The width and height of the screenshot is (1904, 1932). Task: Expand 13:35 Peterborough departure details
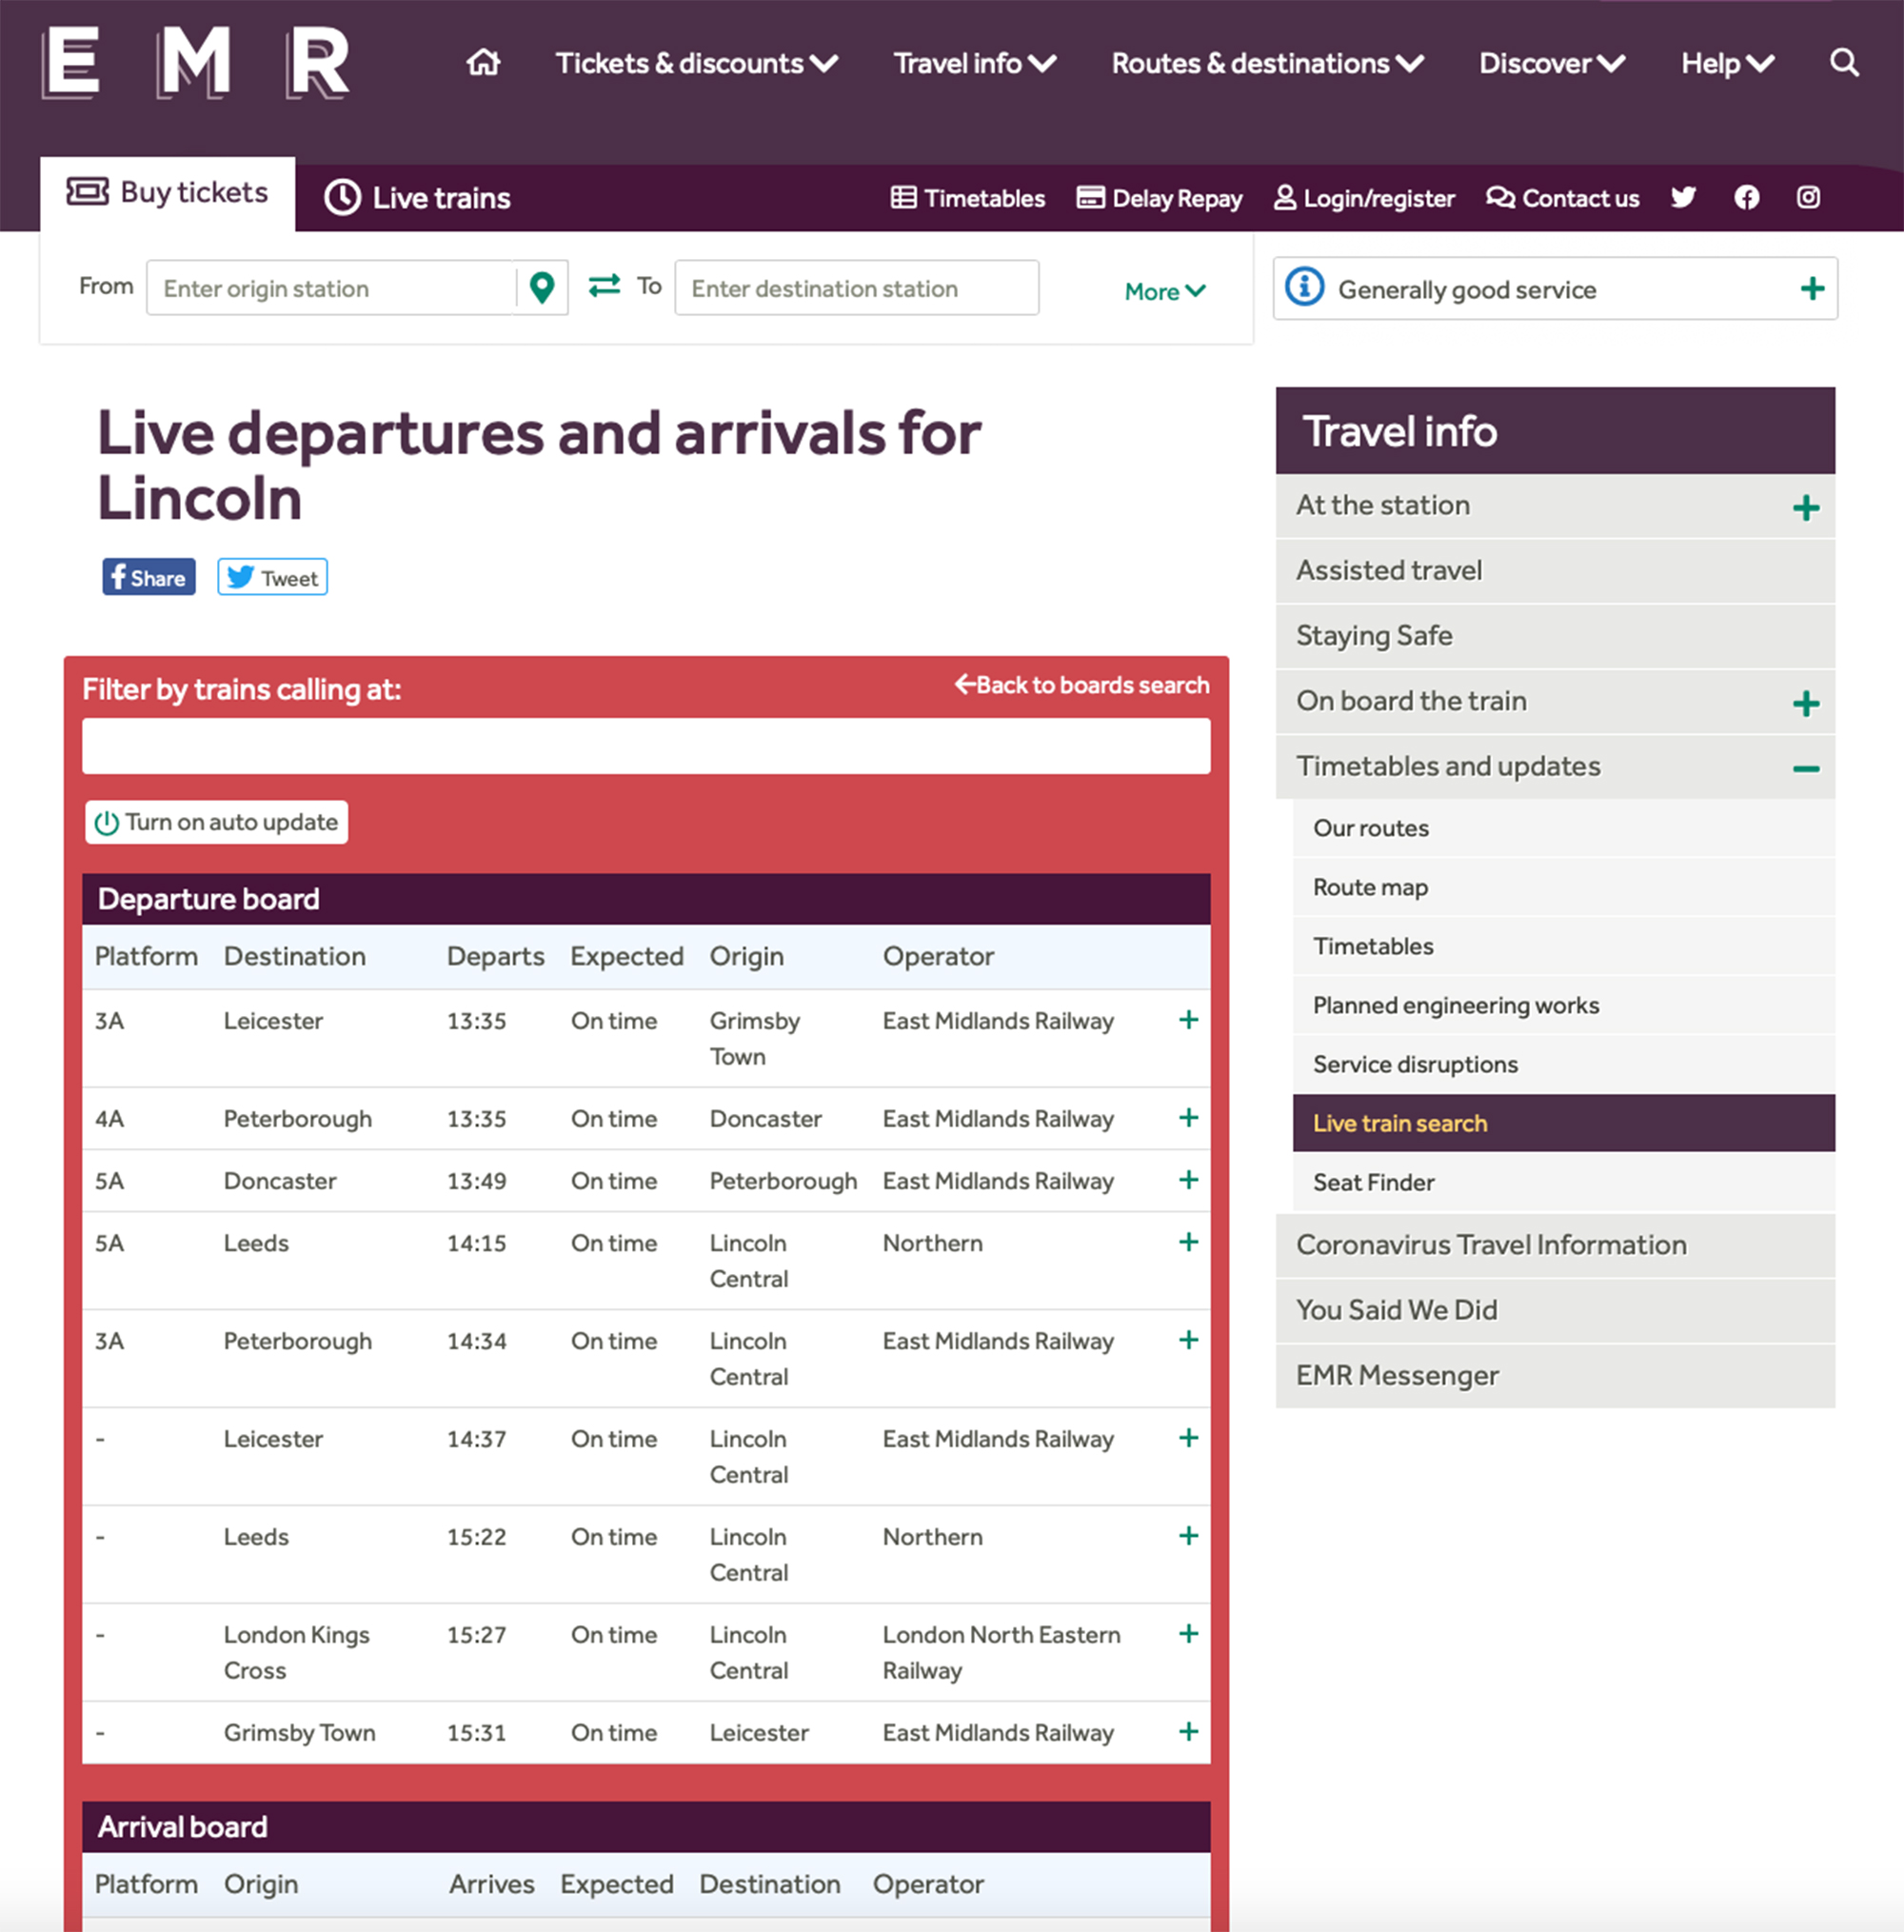(1188, 1118)
